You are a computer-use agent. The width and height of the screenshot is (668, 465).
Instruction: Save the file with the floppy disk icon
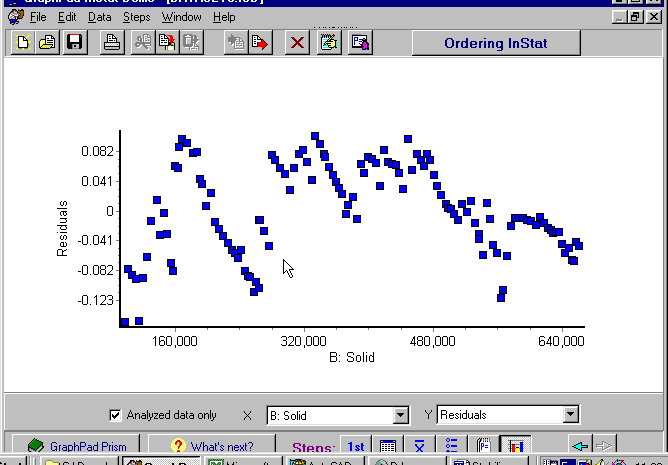click(x=74, y=42)
